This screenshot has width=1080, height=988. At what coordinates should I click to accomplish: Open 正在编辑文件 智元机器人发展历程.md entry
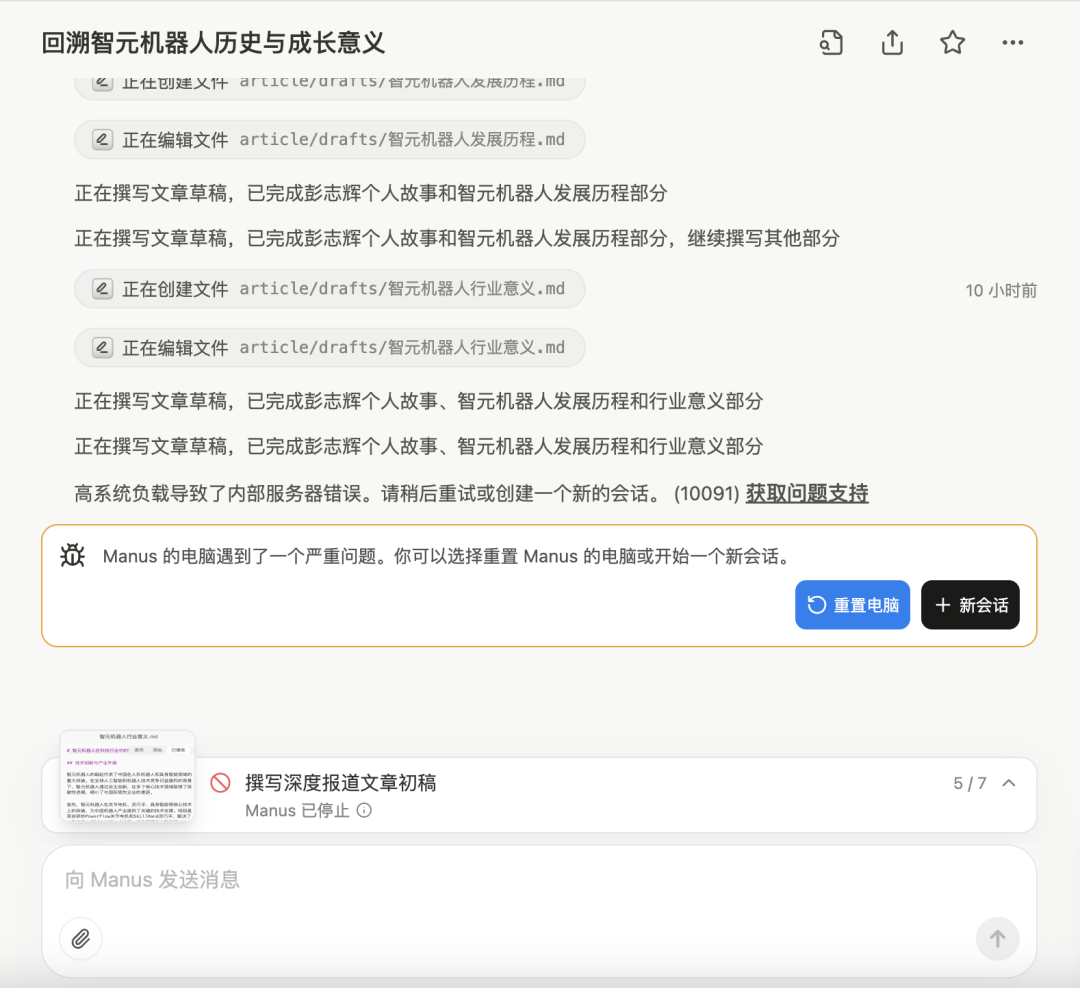pos(330,140)
